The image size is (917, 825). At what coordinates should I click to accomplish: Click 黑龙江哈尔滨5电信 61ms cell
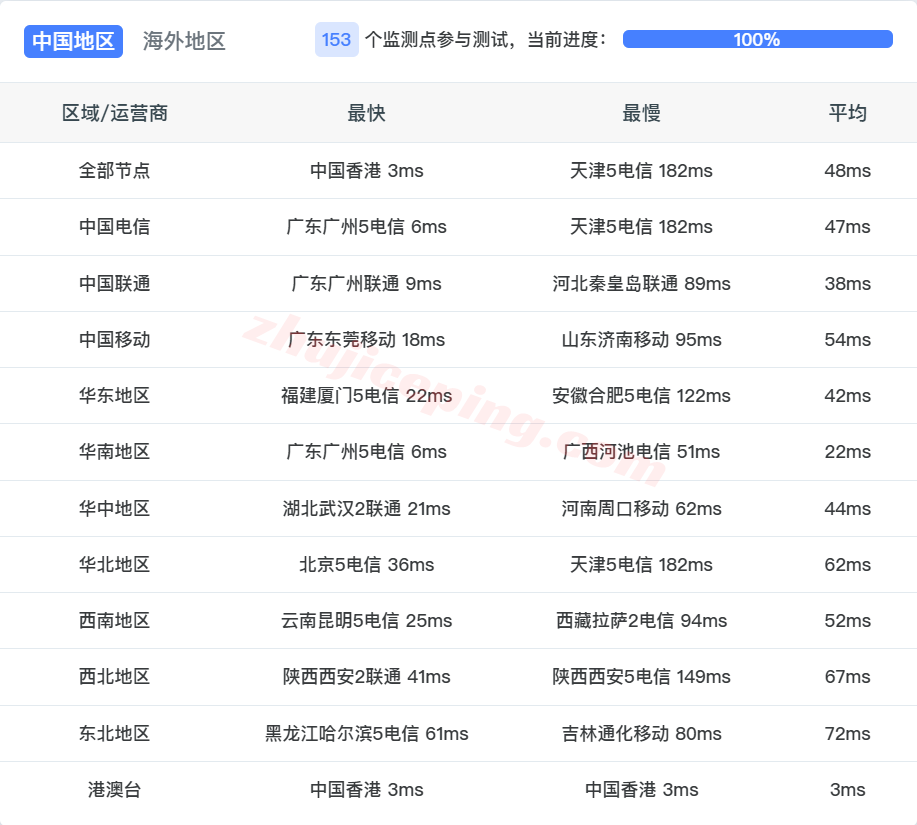[367, 733]
